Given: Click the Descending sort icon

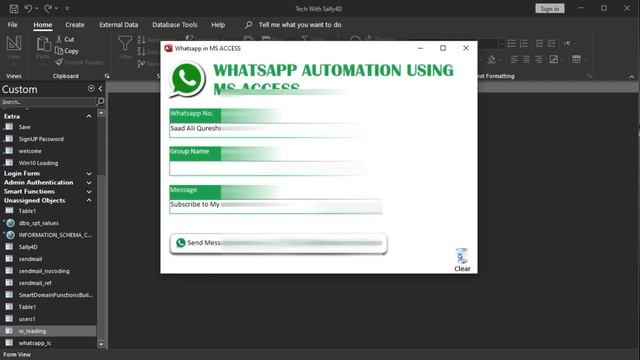Looking at the screenshot, I should click(142, 51).
